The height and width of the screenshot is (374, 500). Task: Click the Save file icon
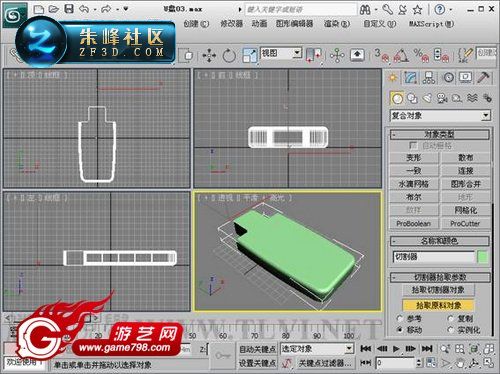tap(69, 9)
